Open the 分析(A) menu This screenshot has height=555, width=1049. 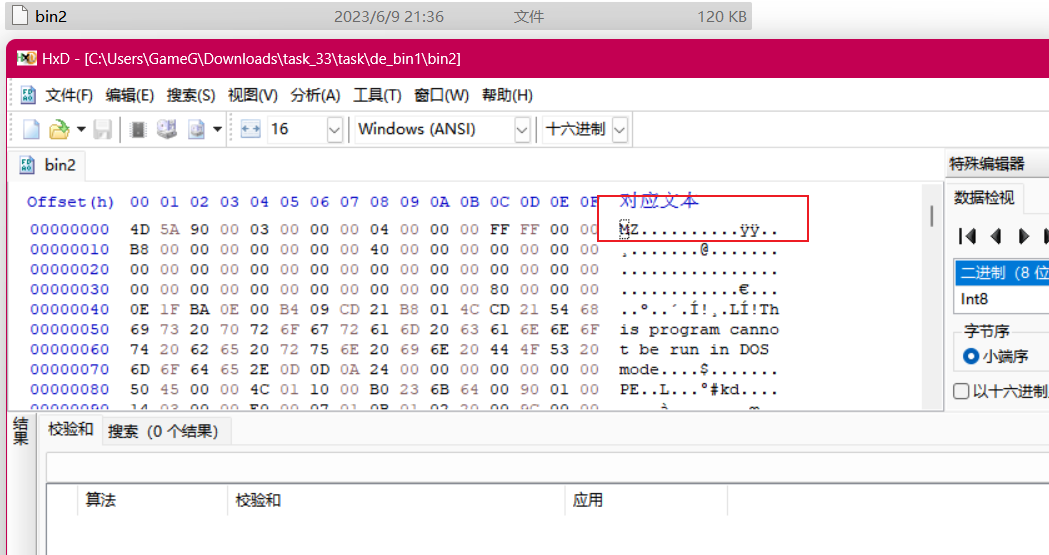315,95
